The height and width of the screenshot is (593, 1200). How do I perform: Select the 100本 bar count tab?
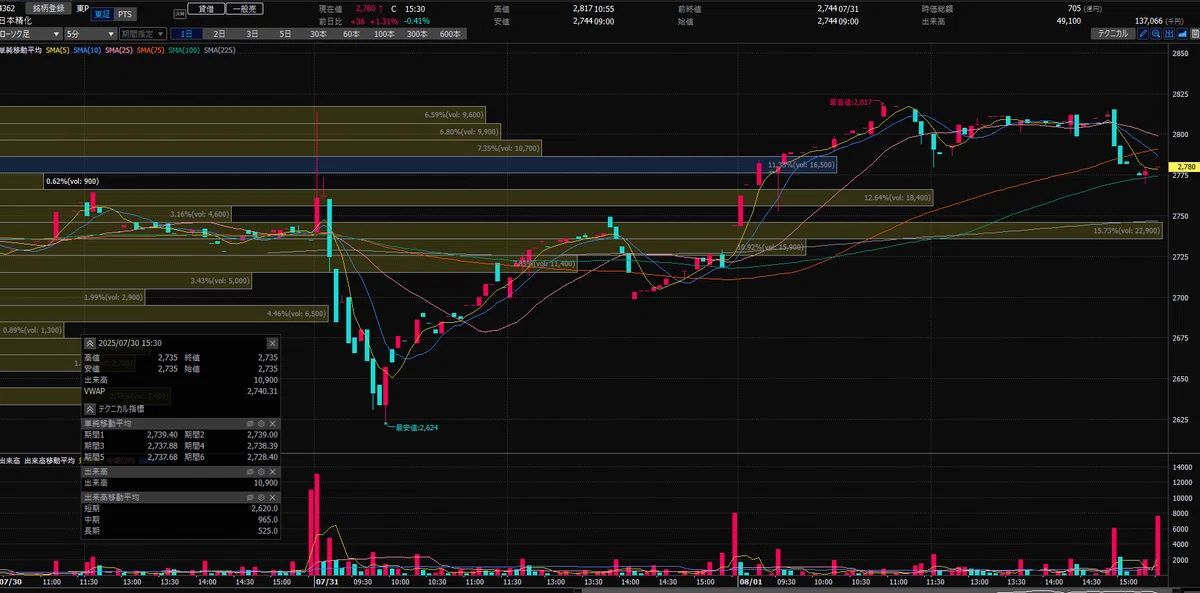coord(384,34)
